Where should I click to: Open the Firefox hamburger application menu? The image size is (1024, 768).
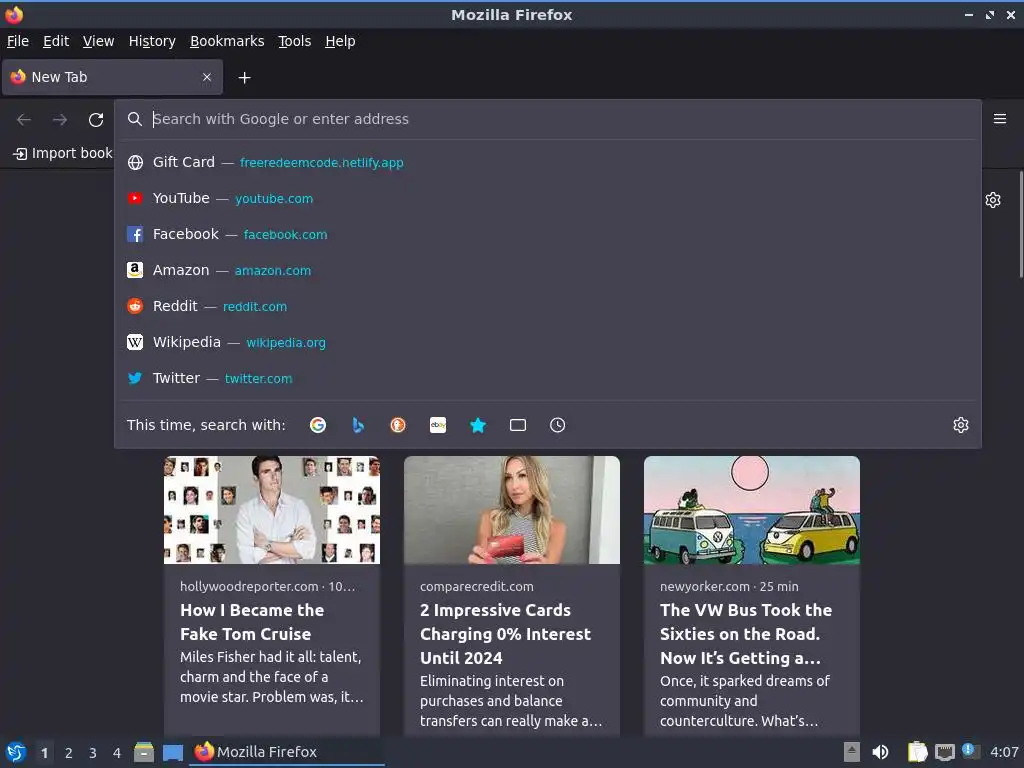point(999,119)
